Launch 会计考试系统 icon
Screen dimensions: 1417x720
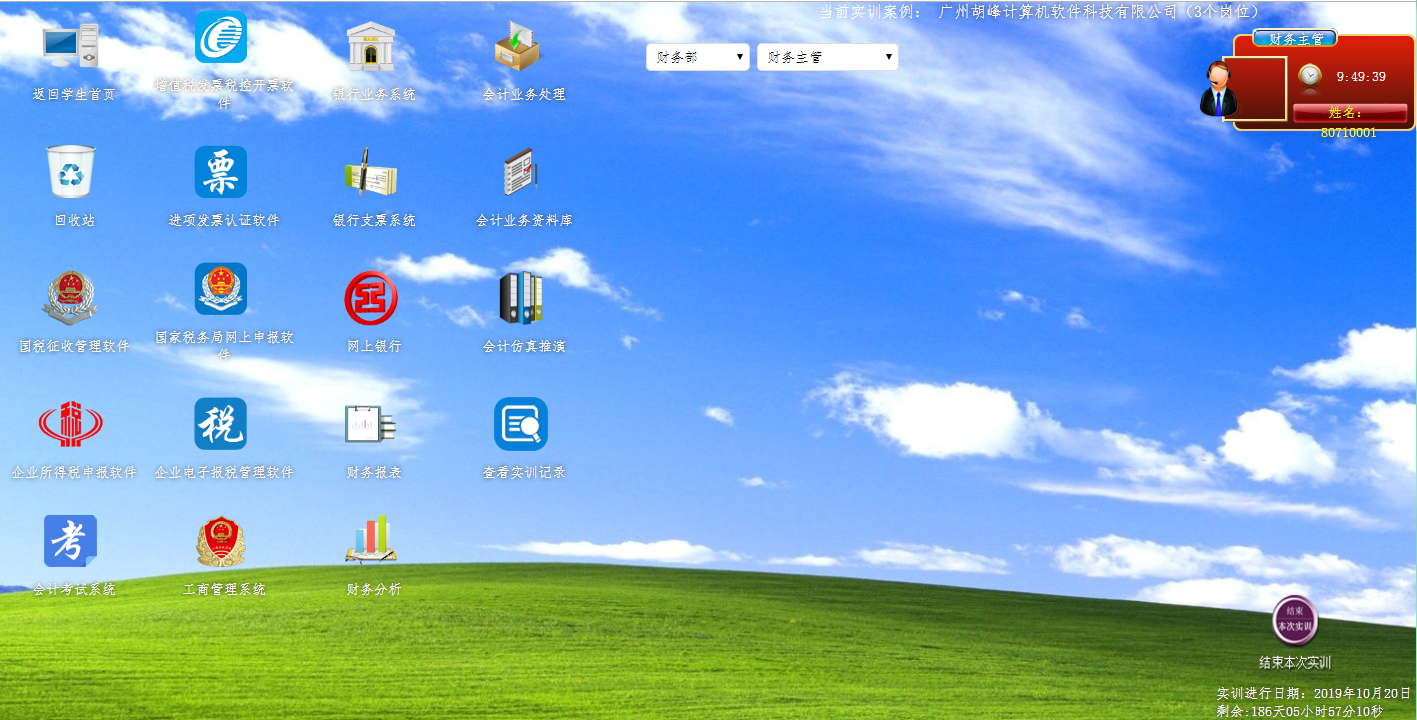70,541
